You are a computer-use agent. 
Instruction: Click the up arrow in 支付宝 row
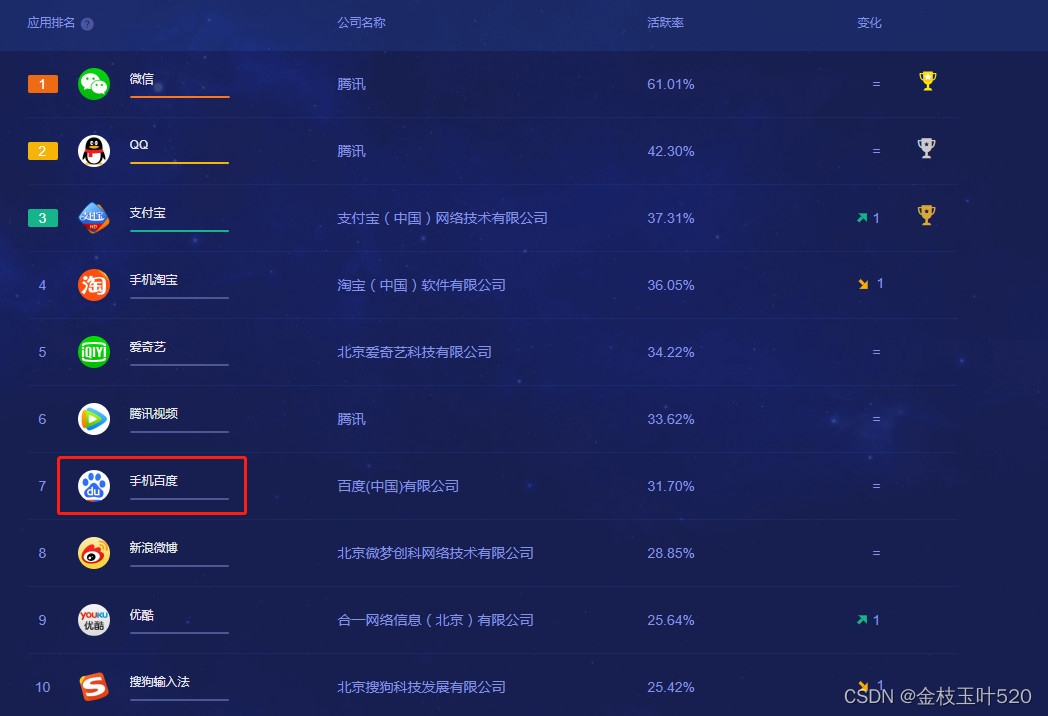(x=862, y=218)
